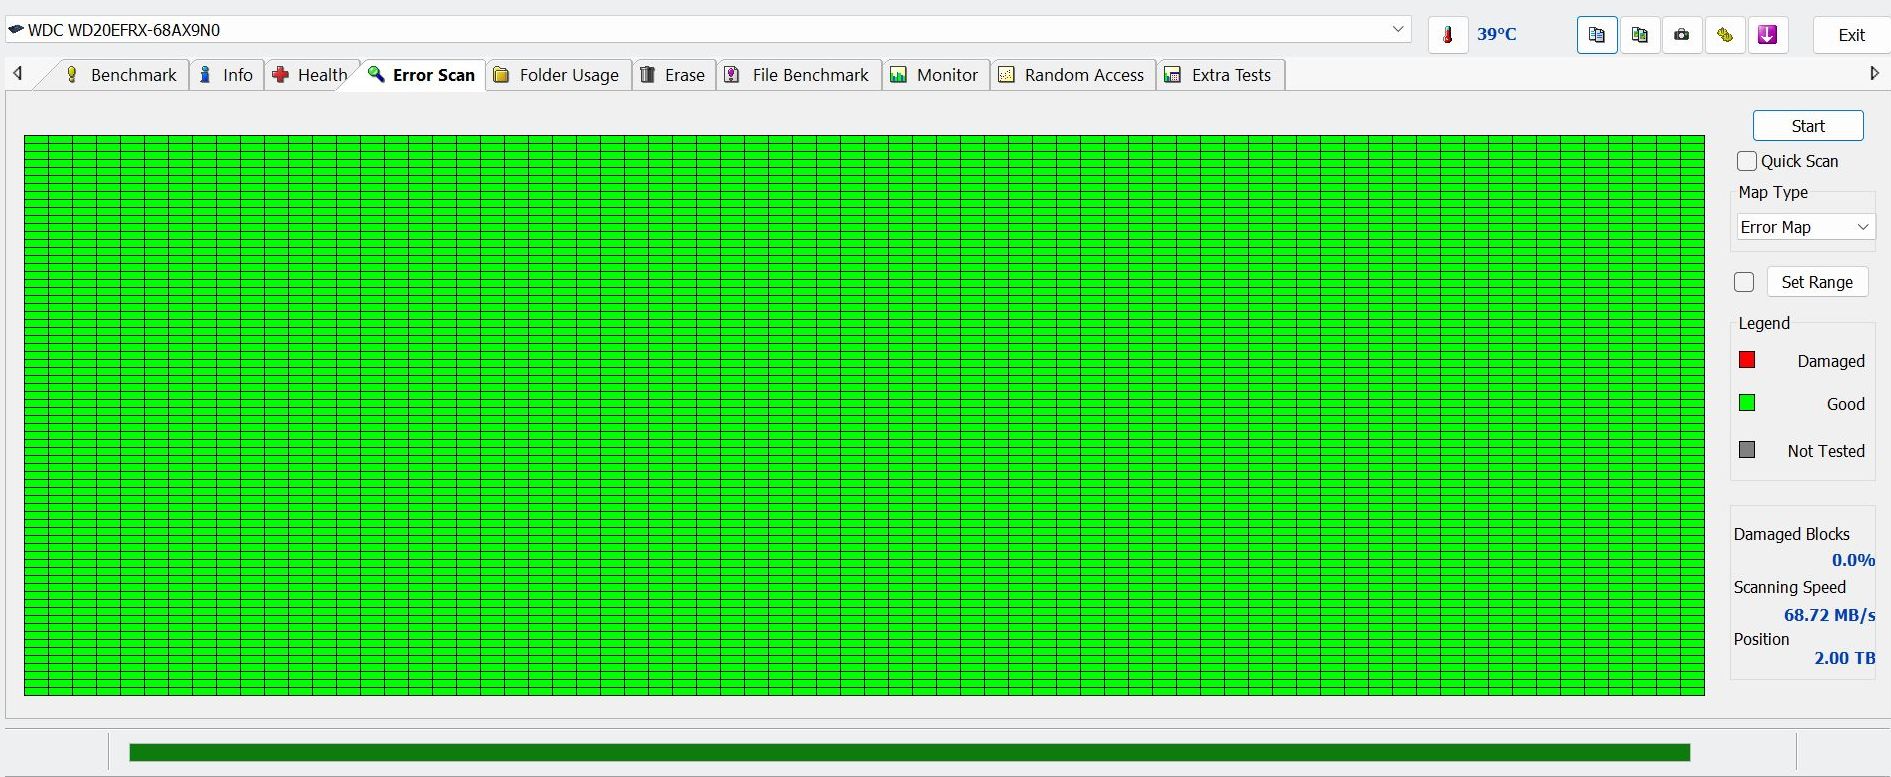This screenshot has height=777, width=1891.
Task: Open options with the yellow gears icon
Action: [1725, 35]
